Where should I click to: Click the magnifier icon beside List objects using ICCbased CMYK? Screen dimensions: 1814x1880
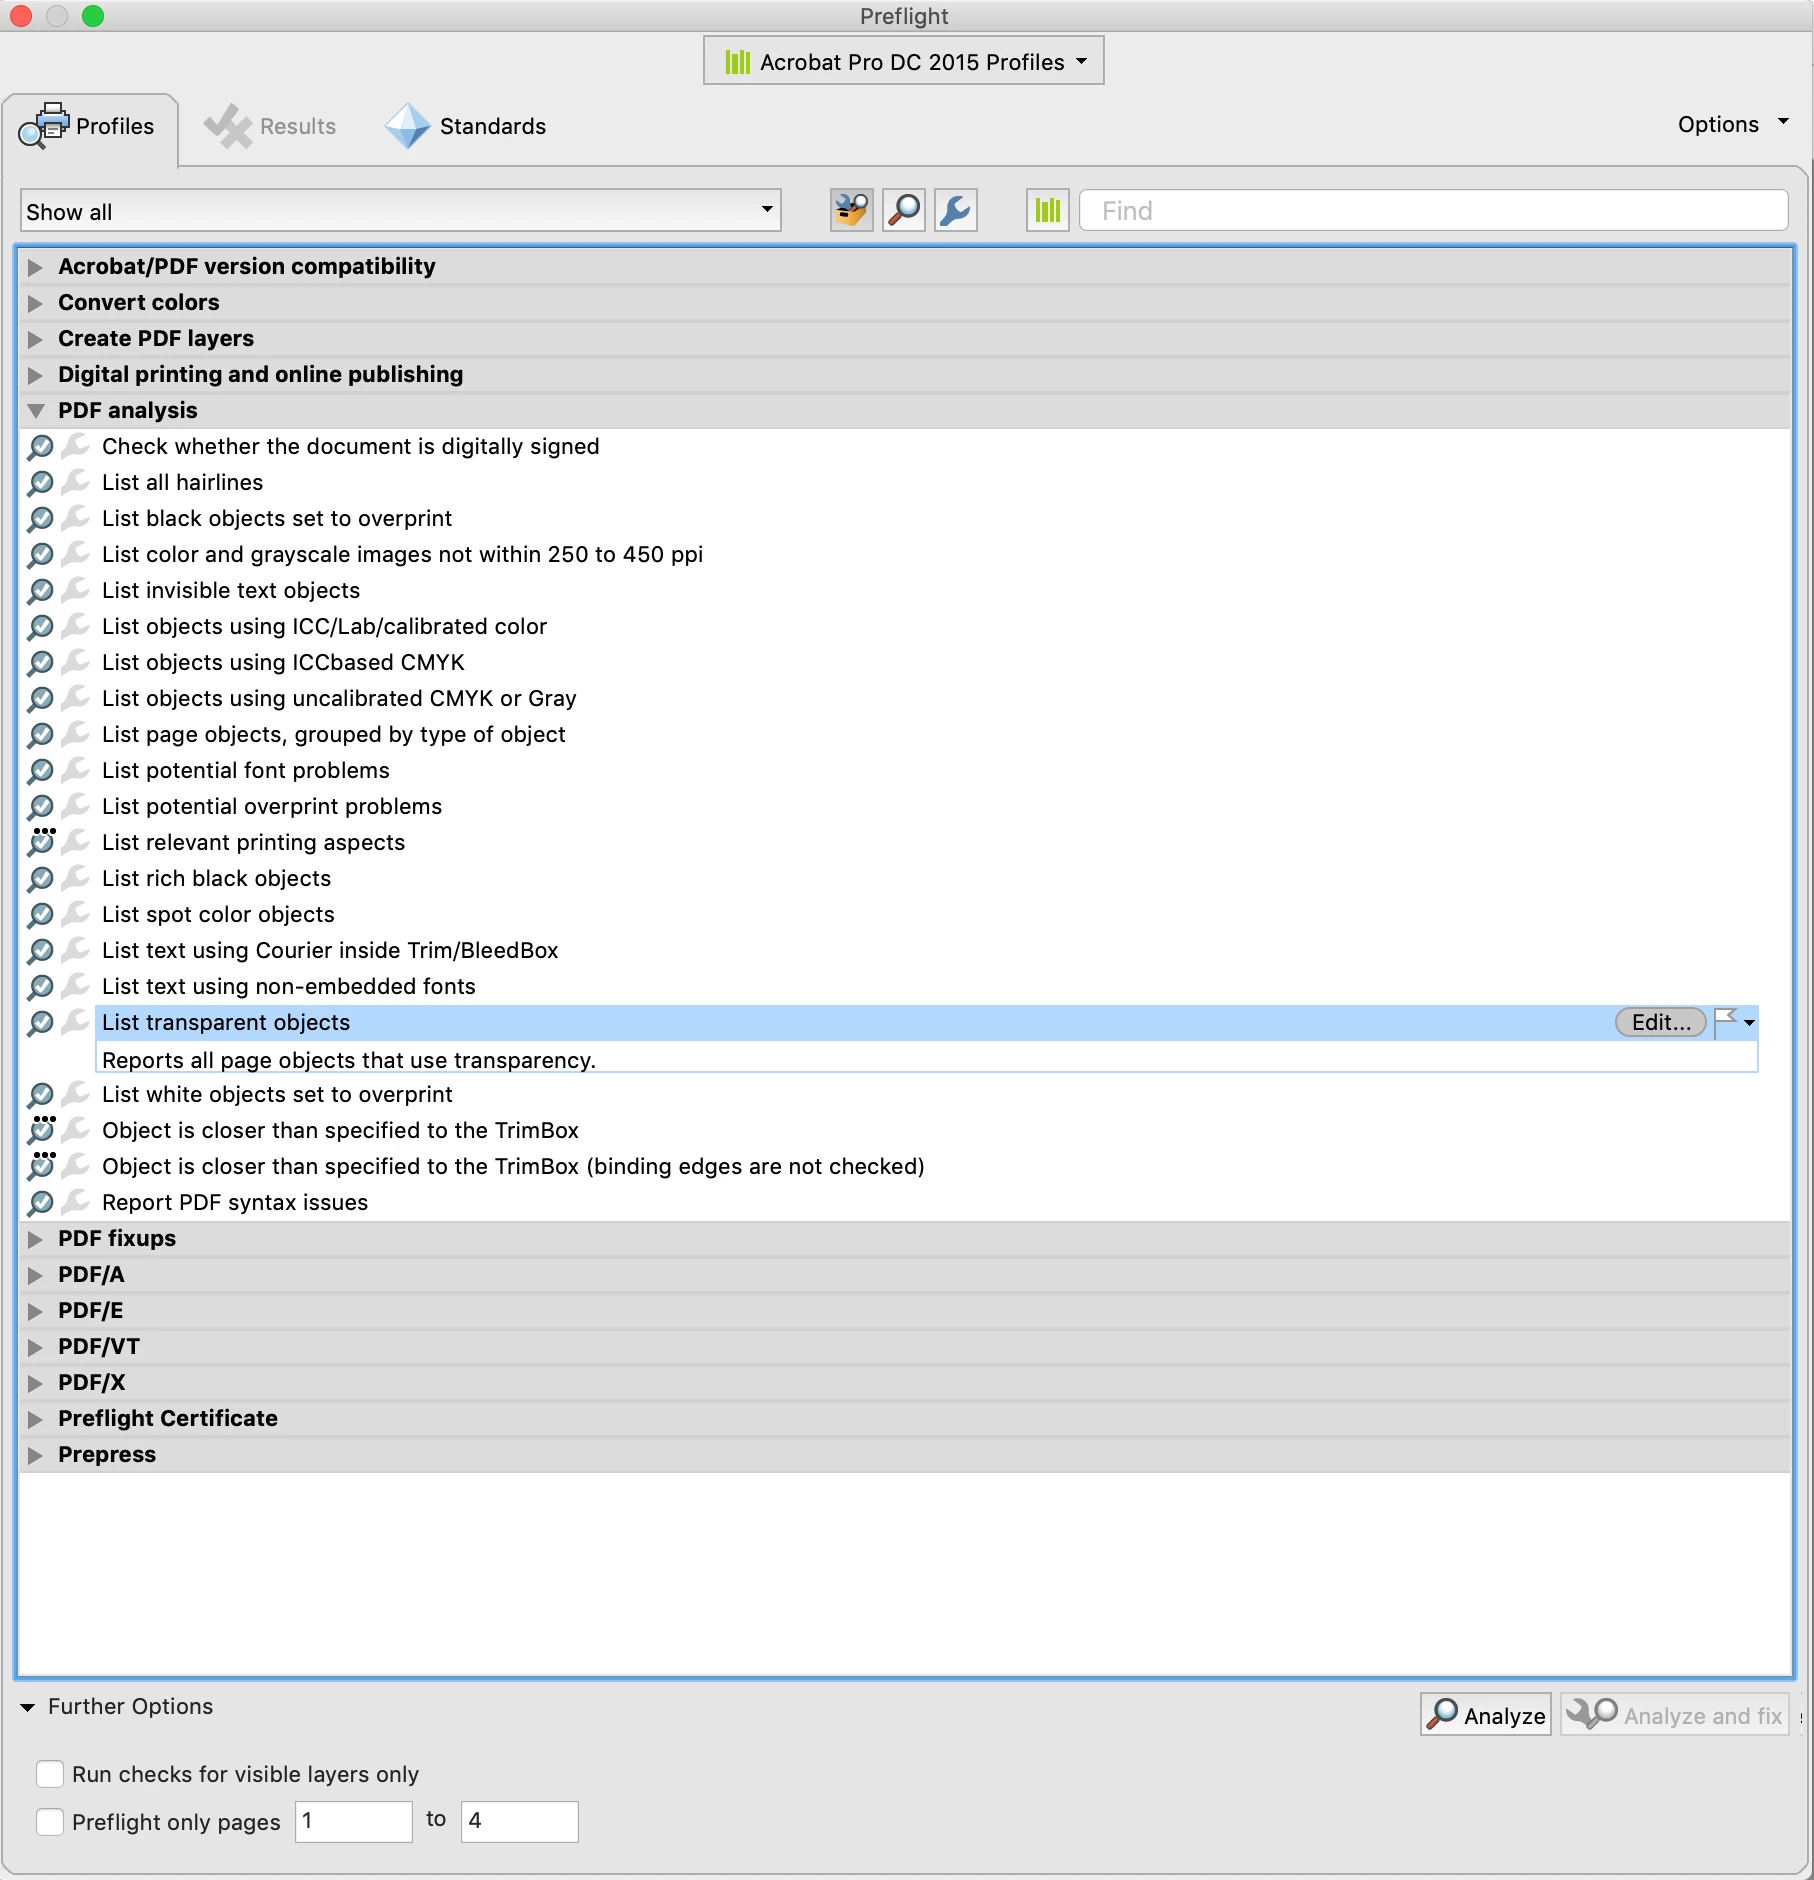point(40,662)
